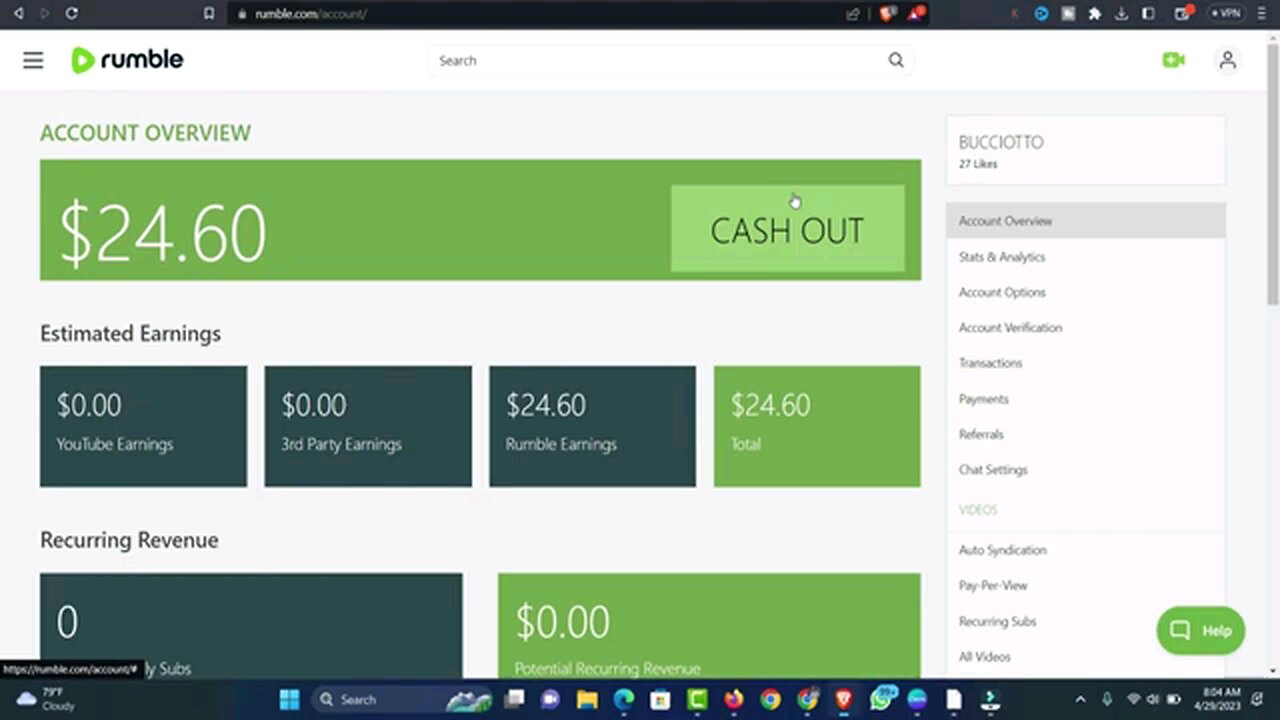Click the BUCCIOTTO channel name
This screenshot has width=1280, height=720.
pyautogui.click(x=1000, y=142)
